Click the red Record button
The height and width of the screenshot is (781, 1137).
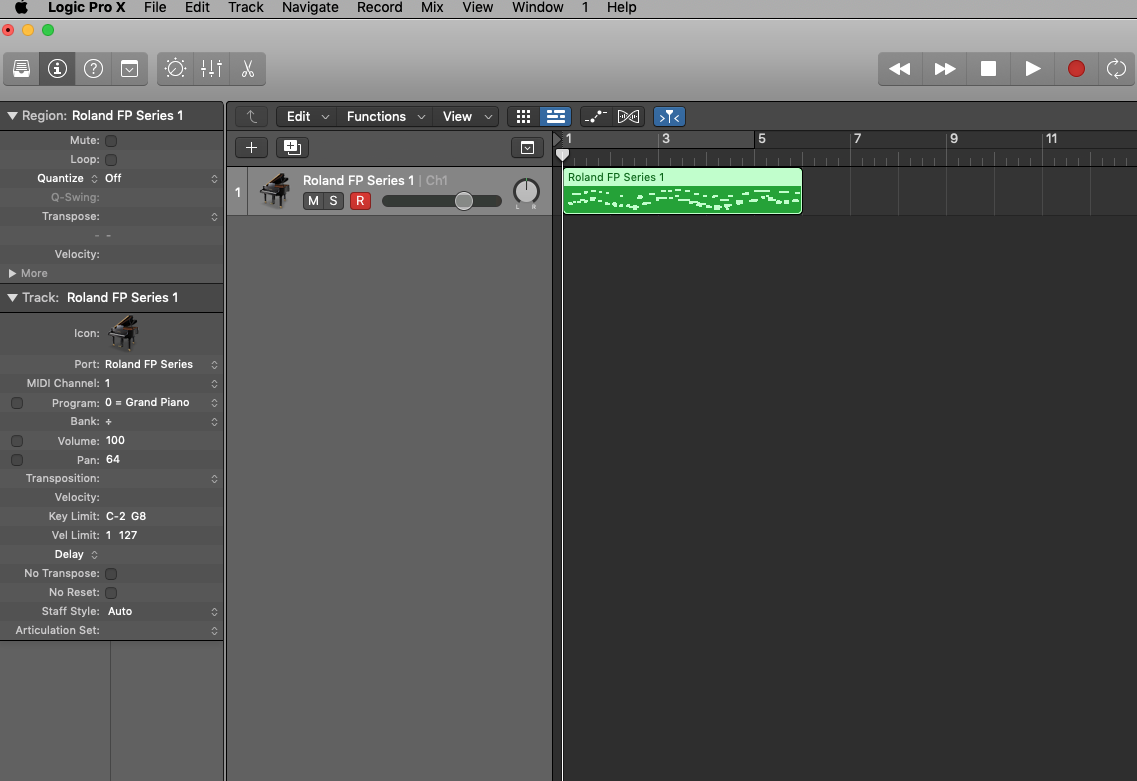pos(1076,69)
